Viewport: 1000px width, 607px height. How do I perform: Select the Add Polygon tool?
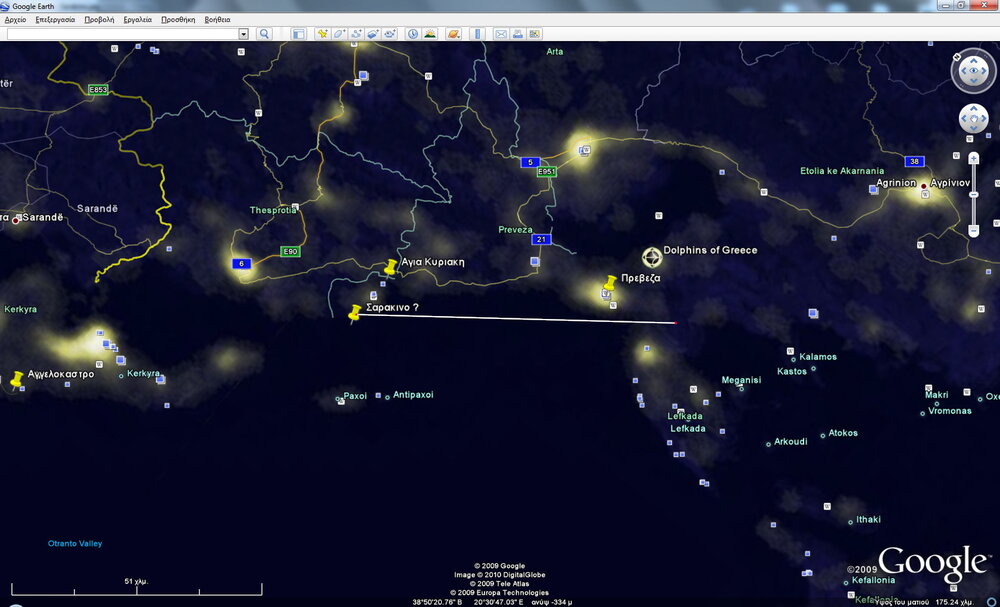(x=340, y=34)
